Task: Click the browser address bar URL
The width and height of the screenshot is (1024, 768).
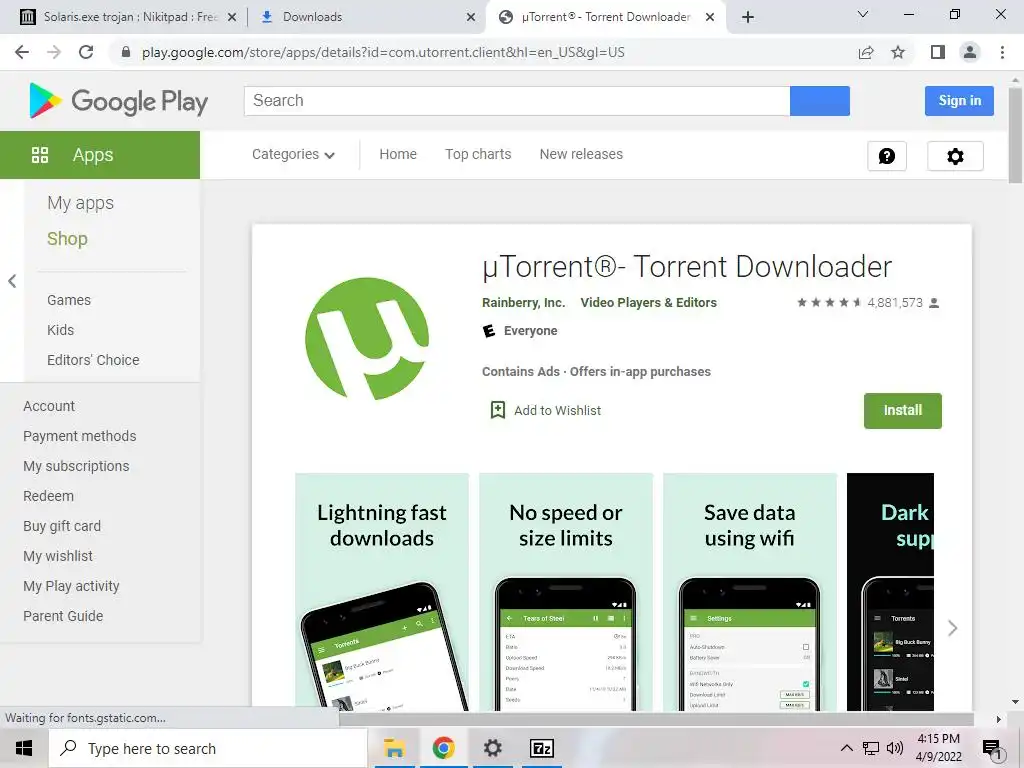Action: coord(383,52)
